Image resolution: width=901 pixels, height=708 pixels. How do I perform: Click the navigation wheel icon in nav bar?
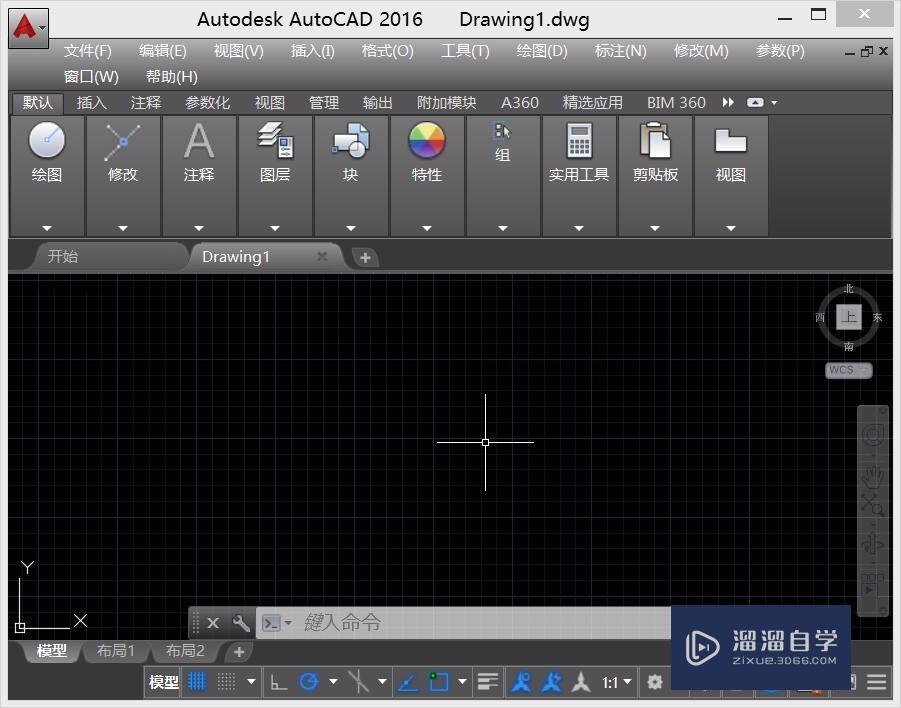tap(872, 434)
